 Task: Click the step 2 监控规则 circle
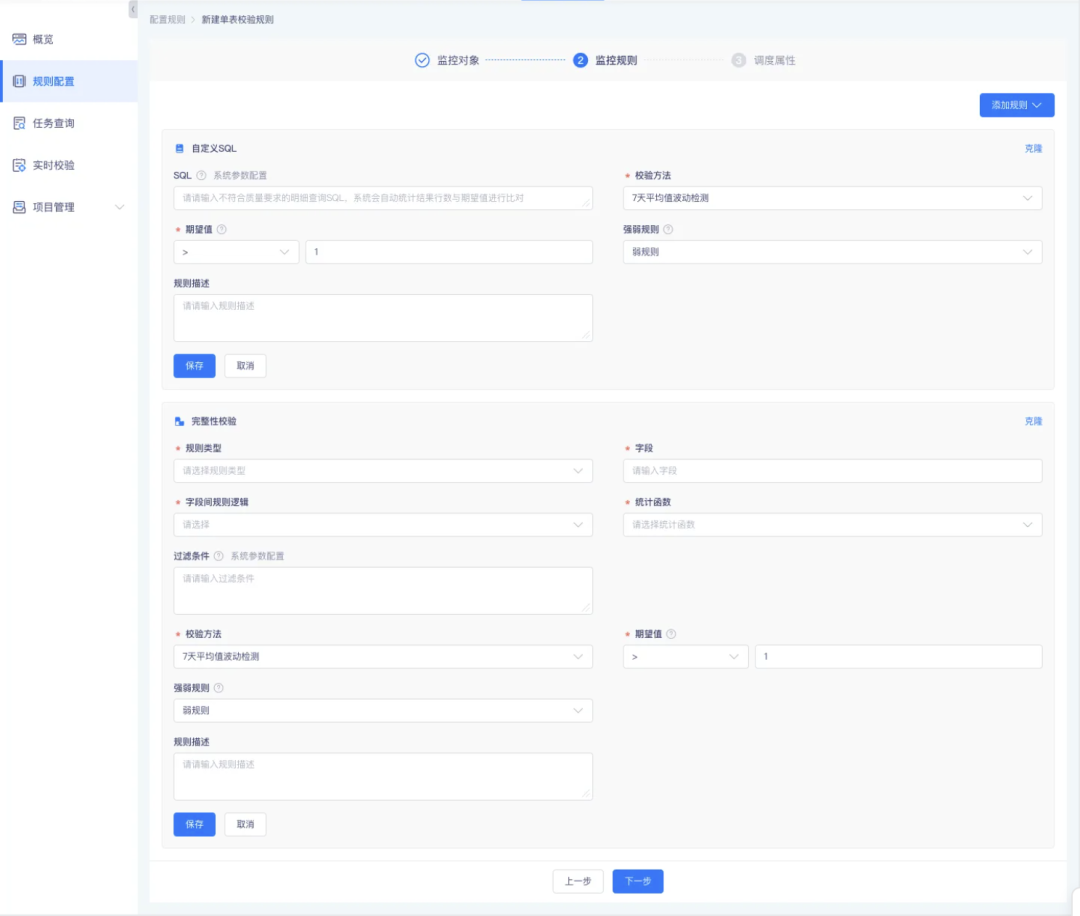581,61
